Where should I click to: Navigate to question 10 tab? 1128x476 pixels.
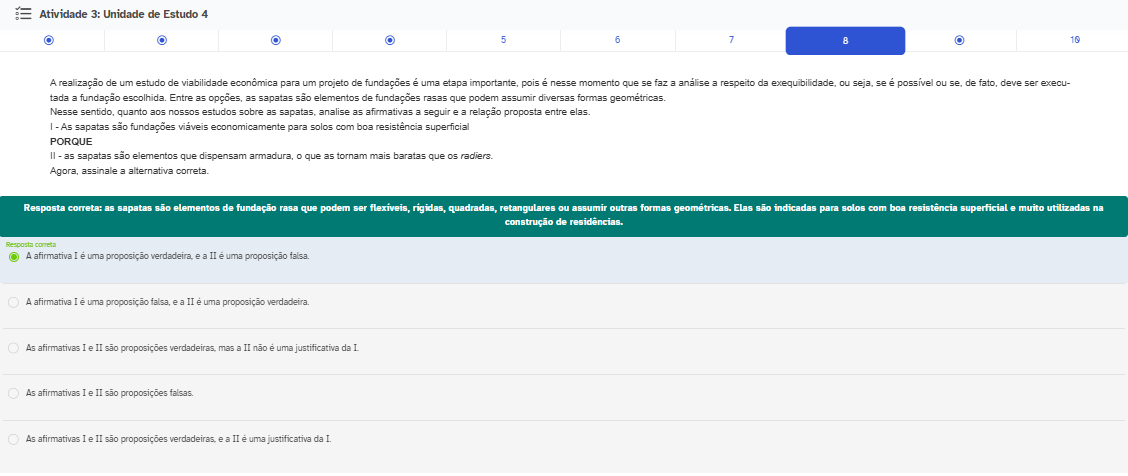coord(1074,40)
